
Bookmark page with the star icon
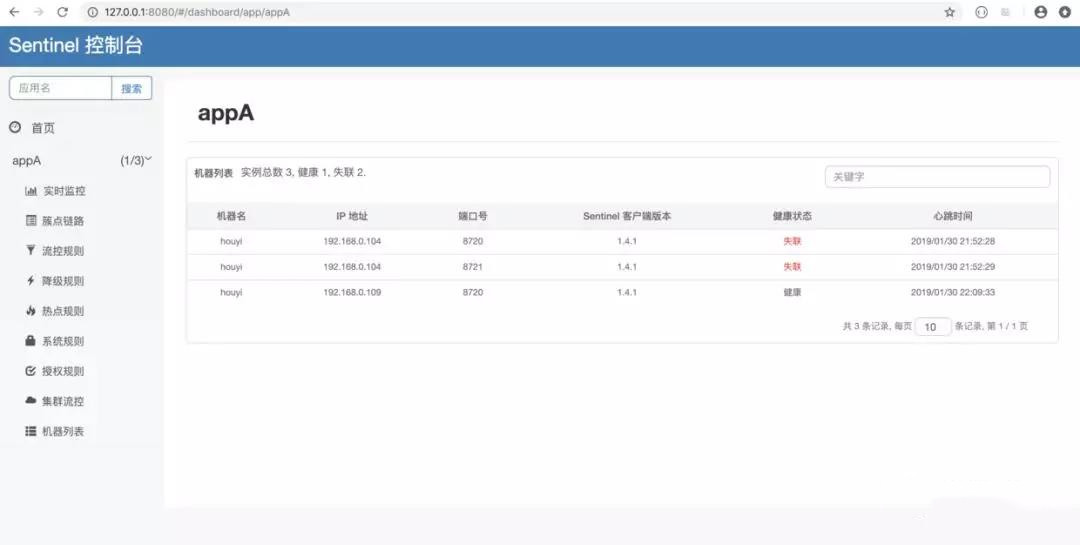point(950,12)
